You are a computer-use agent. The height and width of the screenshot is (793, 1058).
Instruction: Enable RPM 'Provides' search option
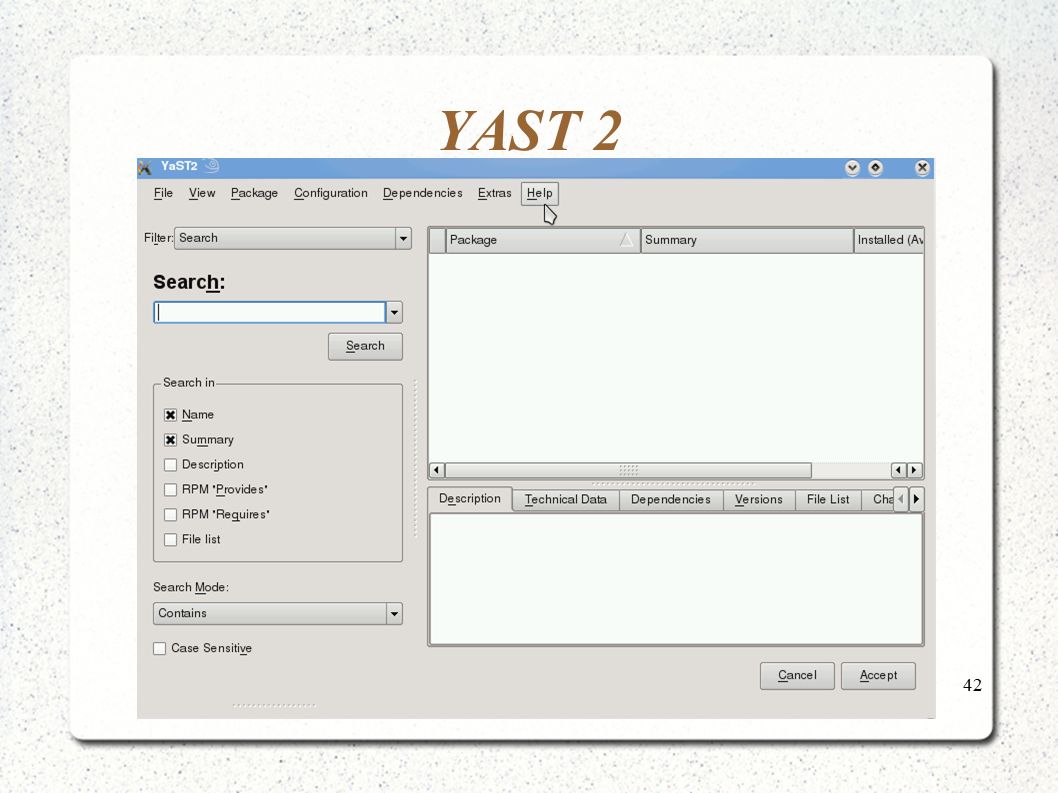(x=171, y=490)
